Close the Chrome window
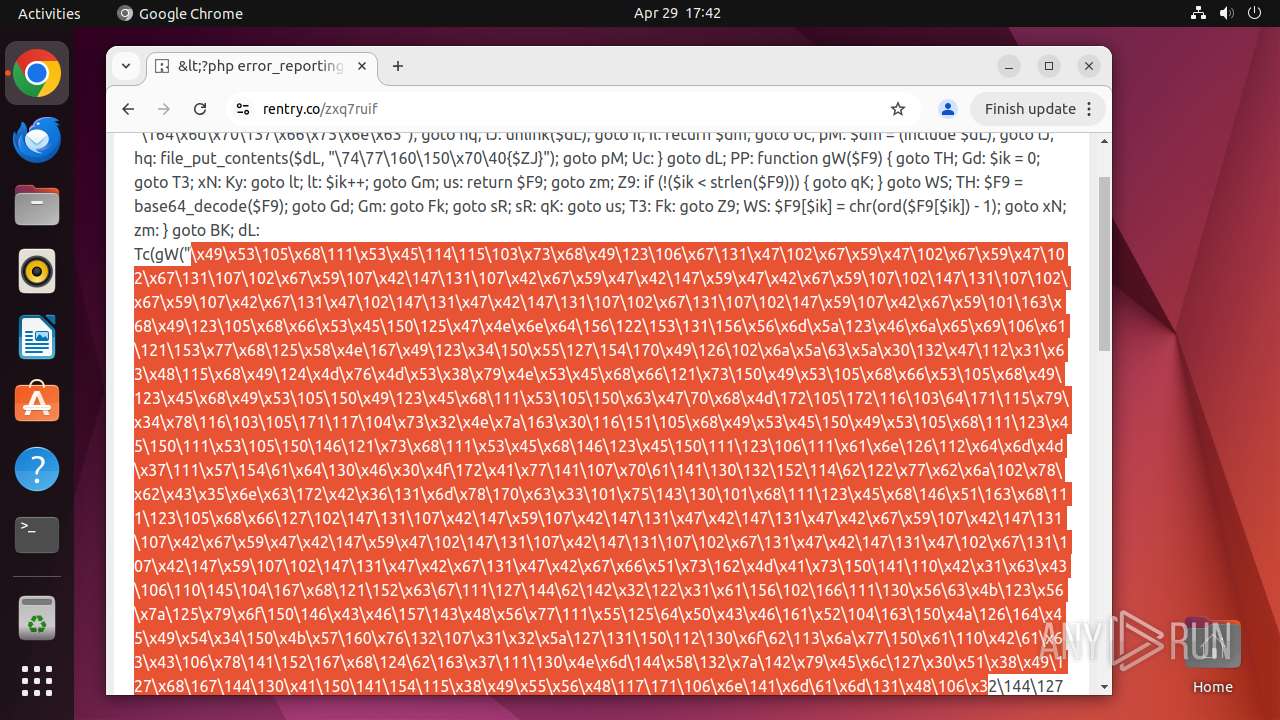The image size is (1280, 720). 1089,66
